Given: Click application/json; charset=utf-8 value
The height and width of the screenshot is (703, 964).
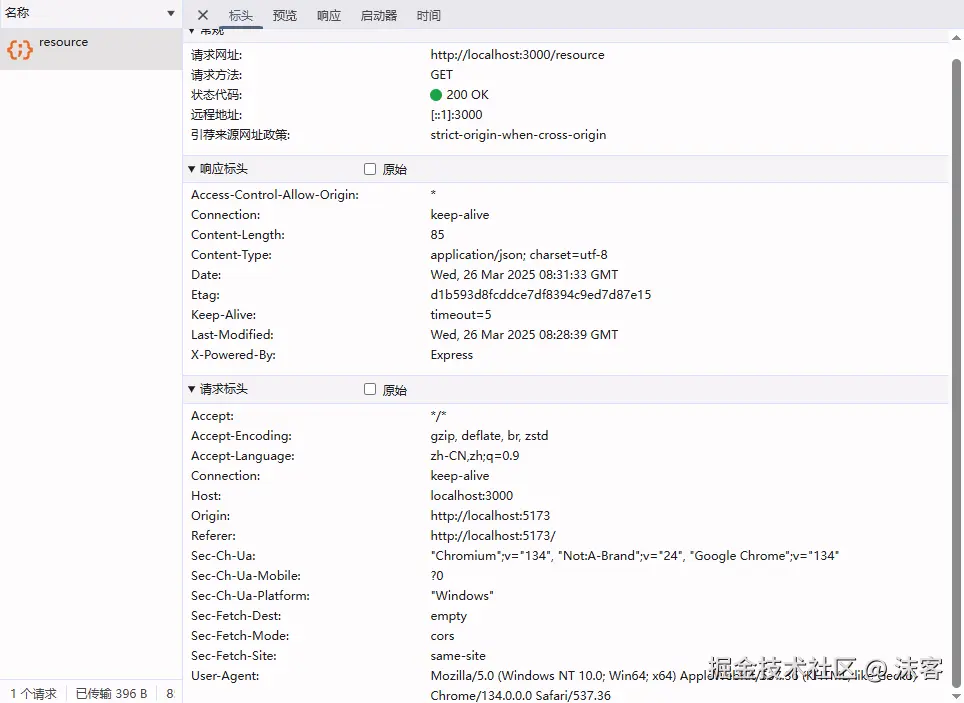Looking at the screenshot, I should click(519, 255).
